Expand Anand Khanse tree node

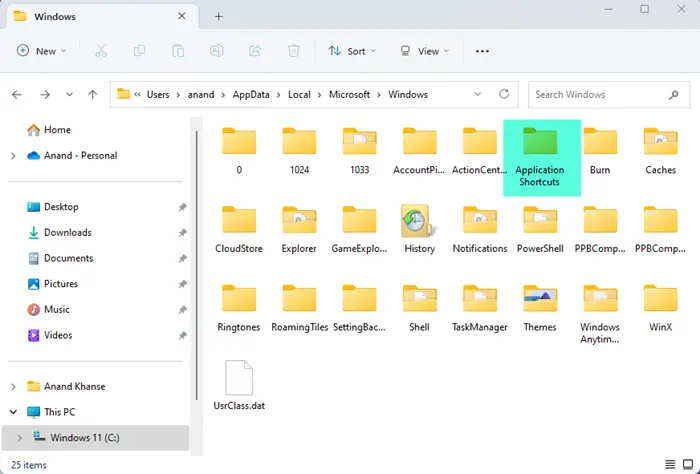13,387
